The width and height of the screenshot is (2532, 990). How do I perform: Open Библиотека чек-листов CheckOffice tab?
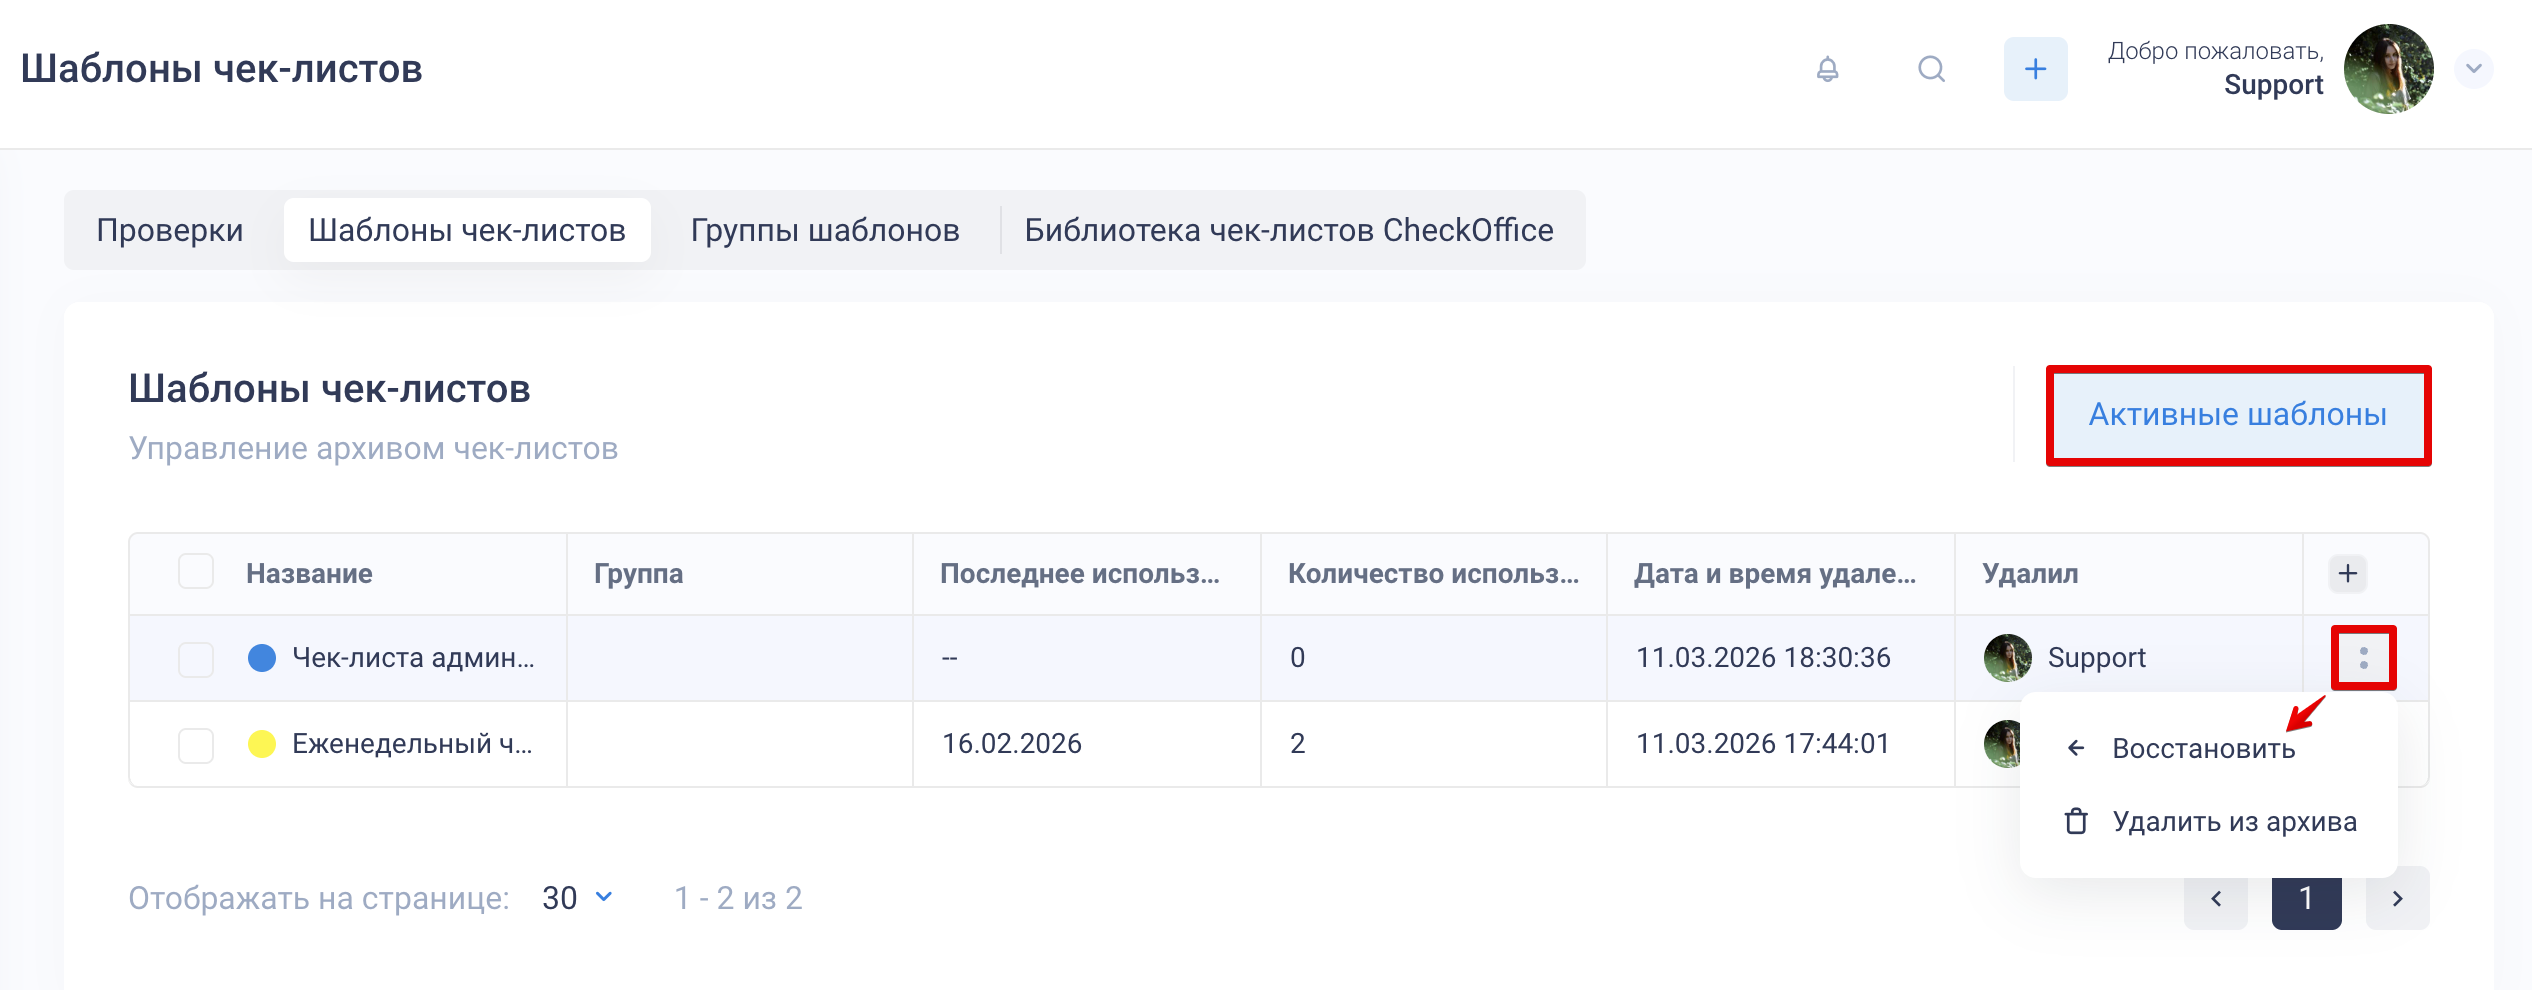pyautogui.click(x=1288, y=230)
